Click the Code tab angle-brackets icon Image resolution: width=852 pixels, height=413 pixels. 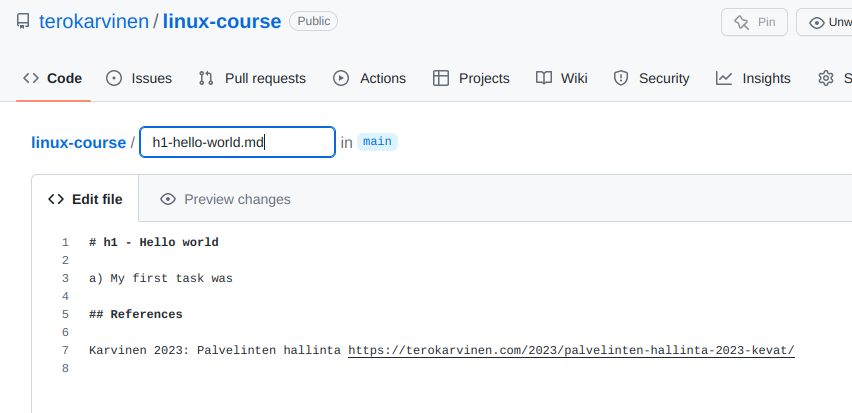pos(31,78)
